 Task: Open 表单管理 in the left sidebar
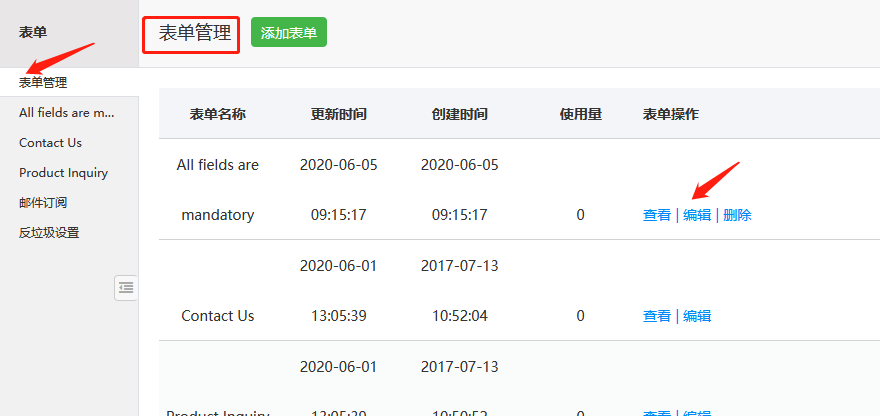[x=43, y=82]
